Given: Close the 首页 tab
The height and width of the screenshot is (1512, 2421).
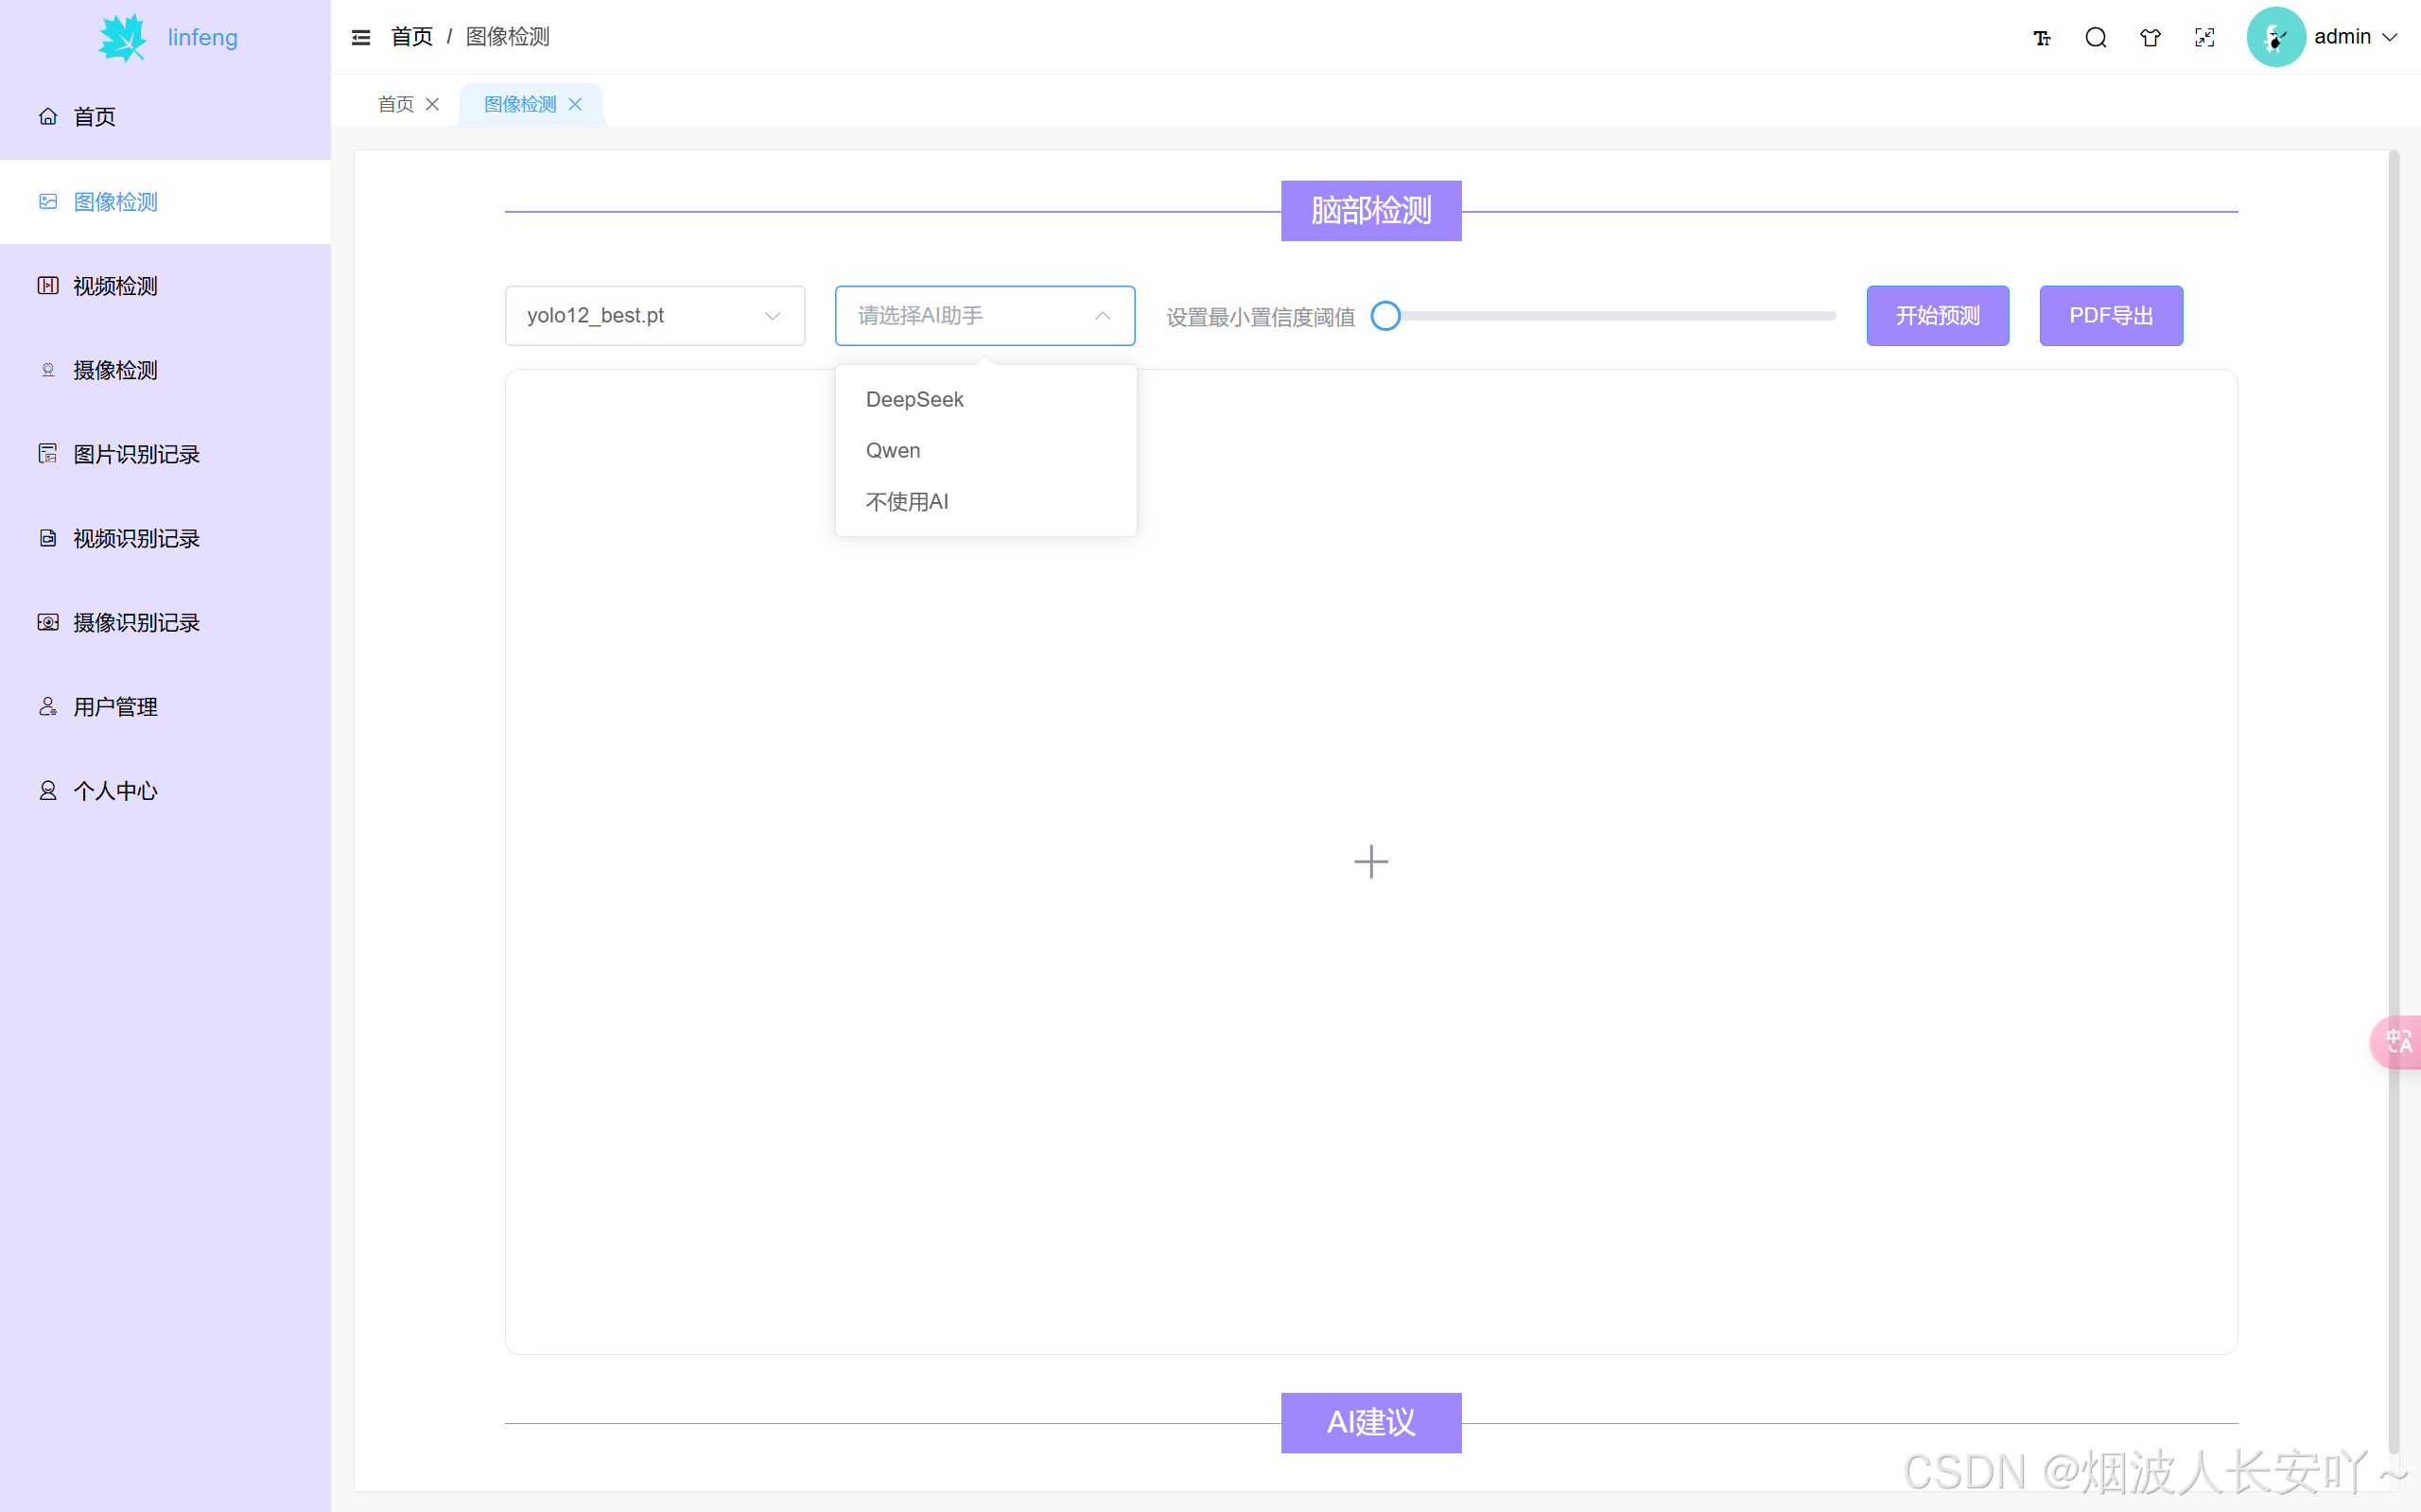Looking at the screenshot, I should 432,104.
